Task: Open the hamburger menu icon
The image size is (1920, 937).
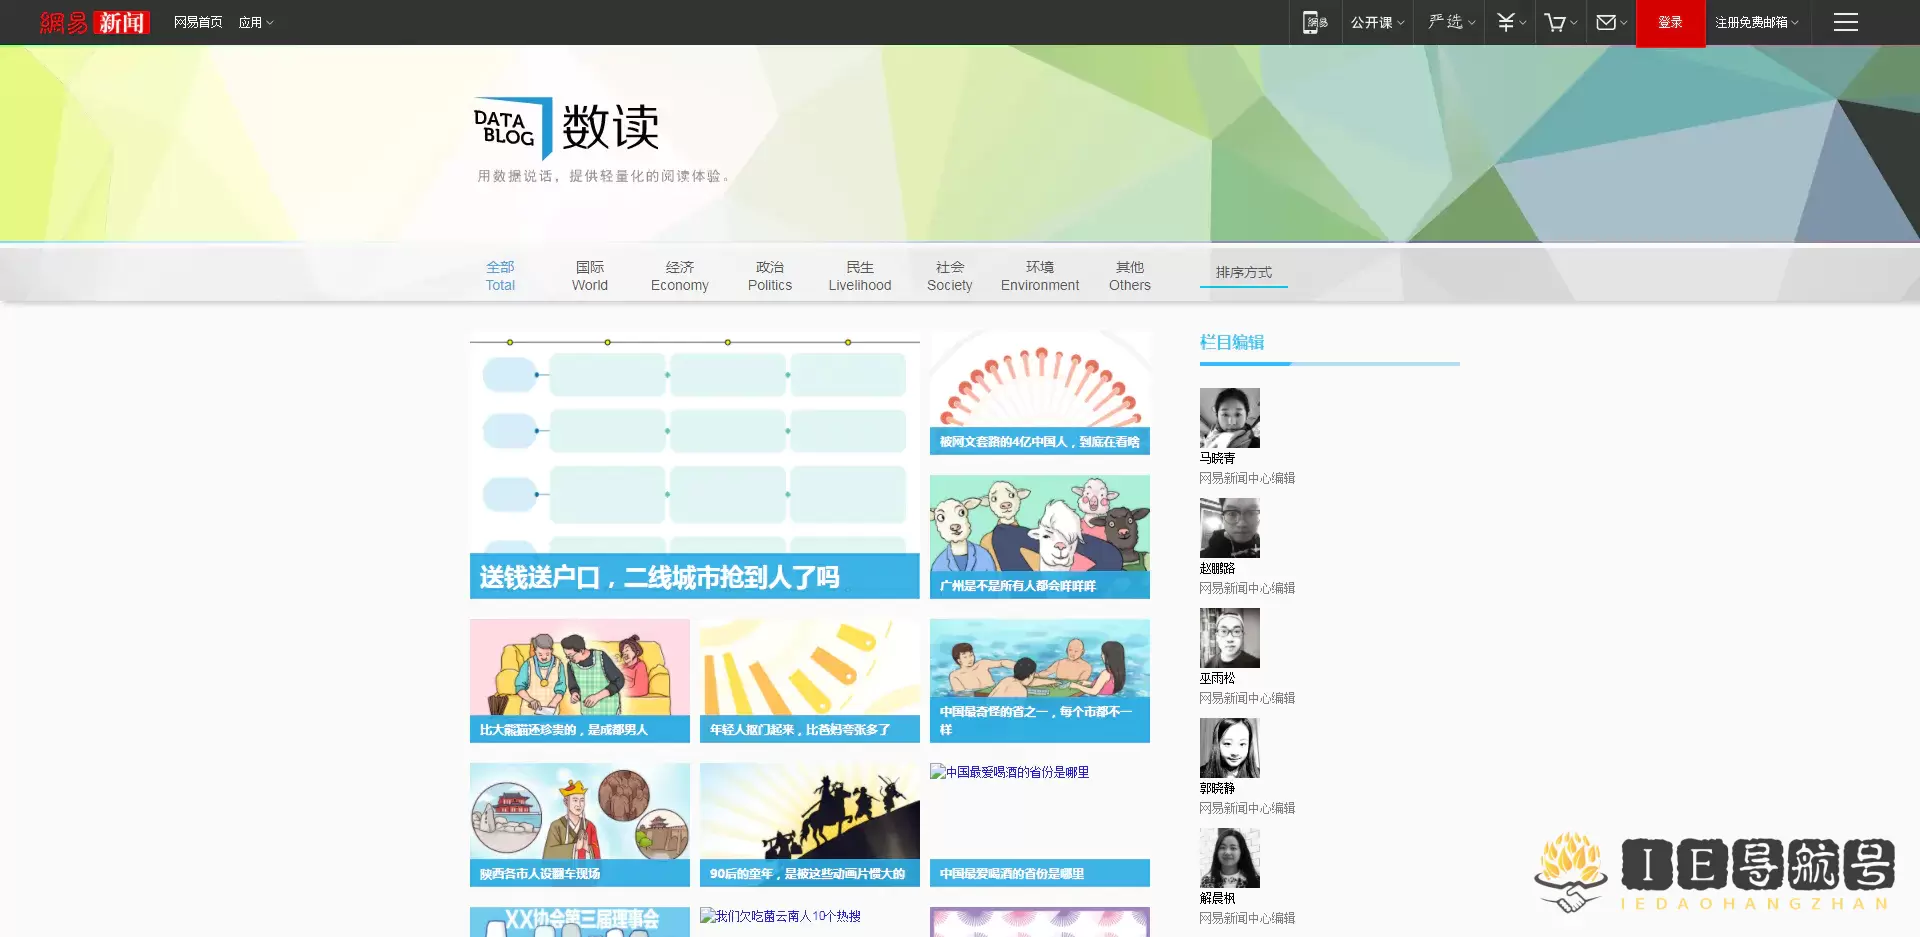Action: (1845, 22)
